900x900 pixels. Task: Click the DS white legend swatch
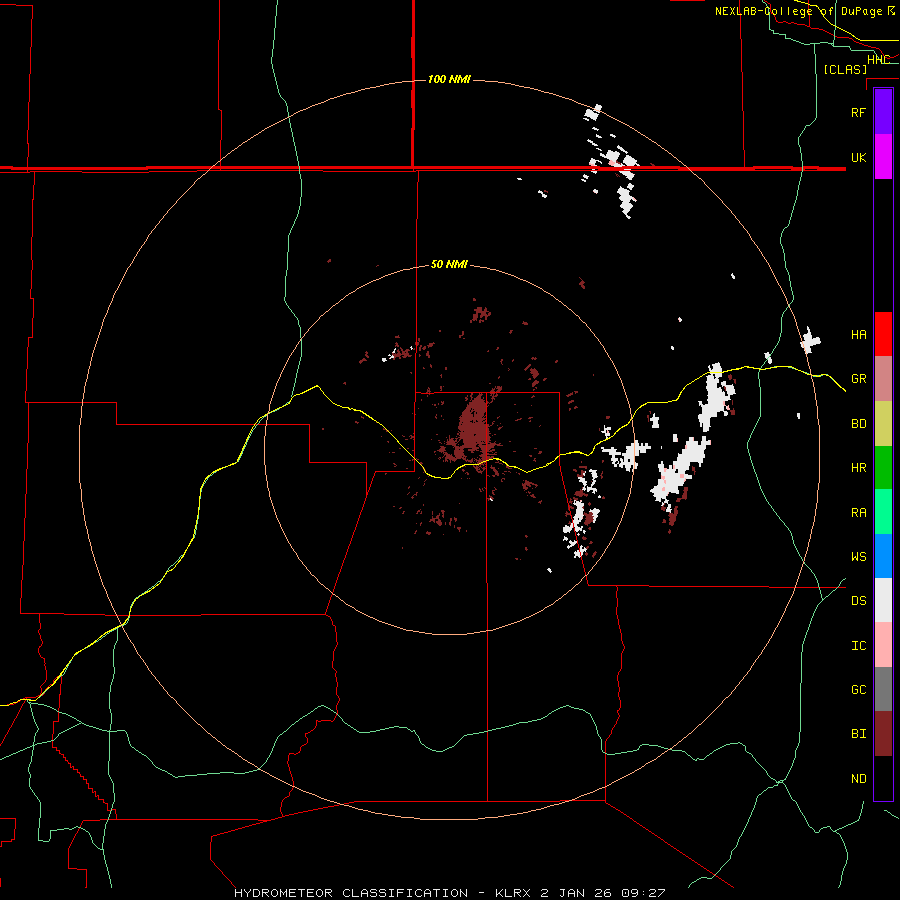tap(883, 600)
